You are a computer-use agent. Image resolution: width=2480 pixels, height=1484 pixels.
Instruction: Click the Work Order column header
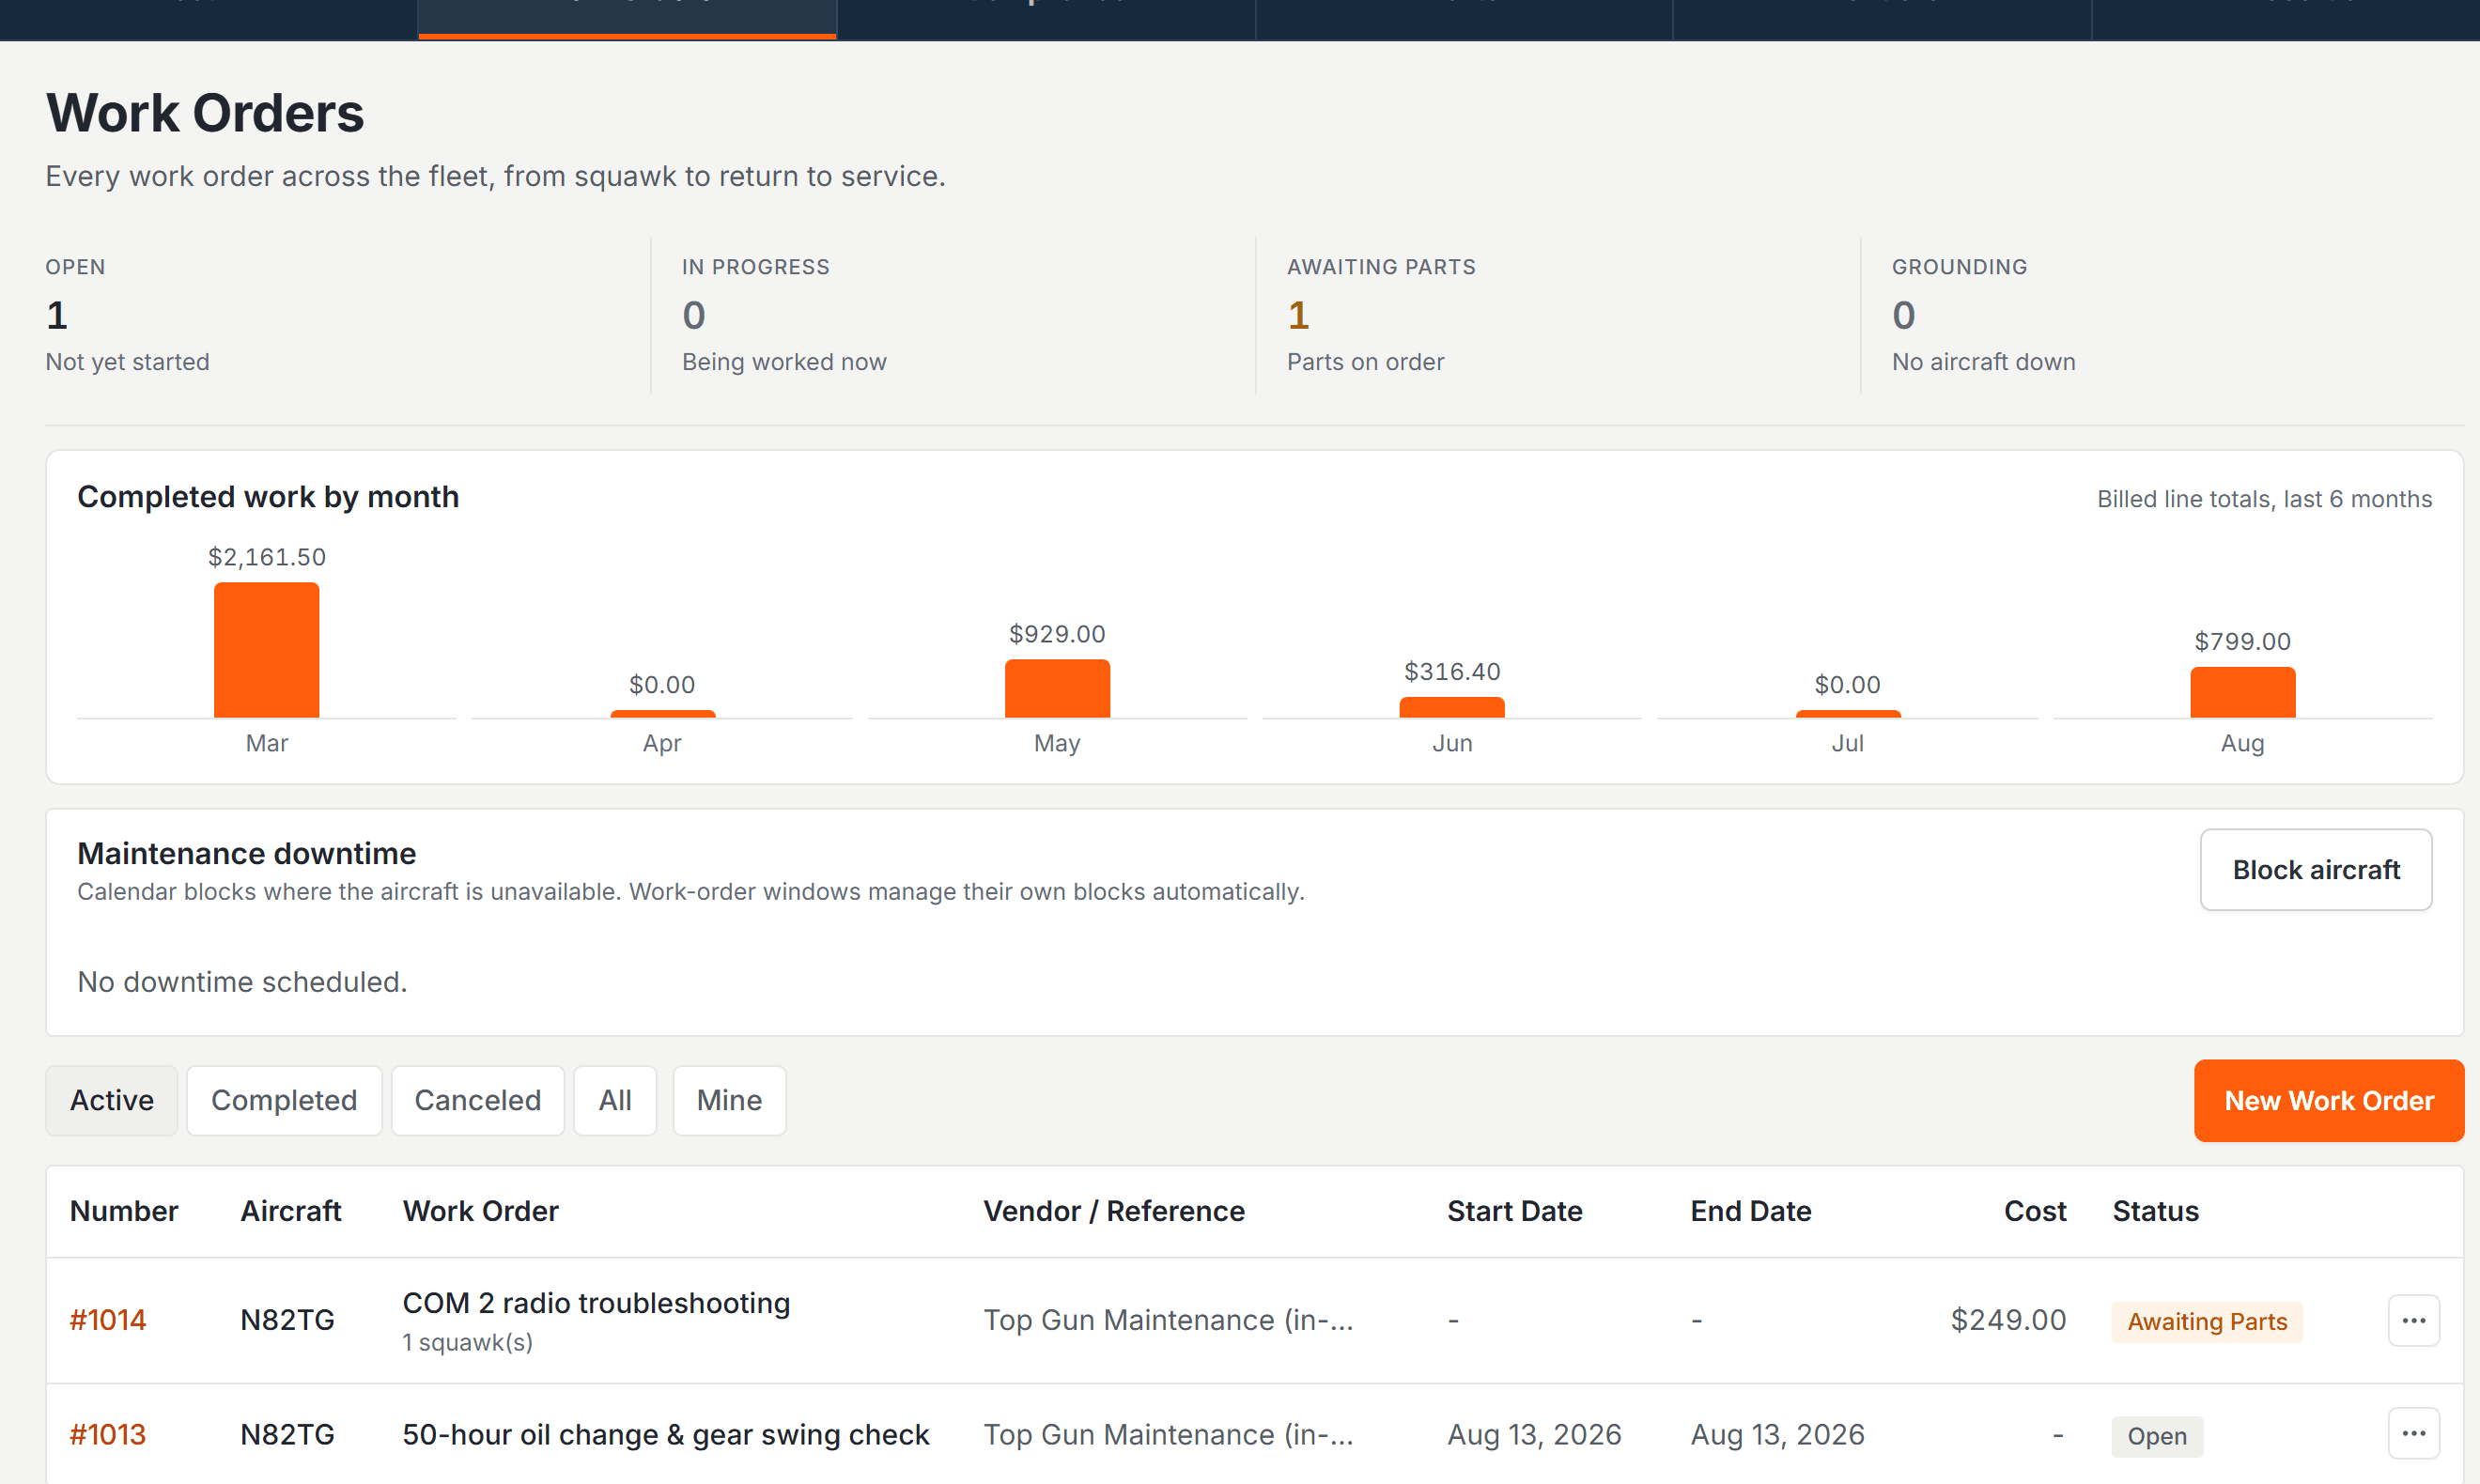(x=481, y=1211)
